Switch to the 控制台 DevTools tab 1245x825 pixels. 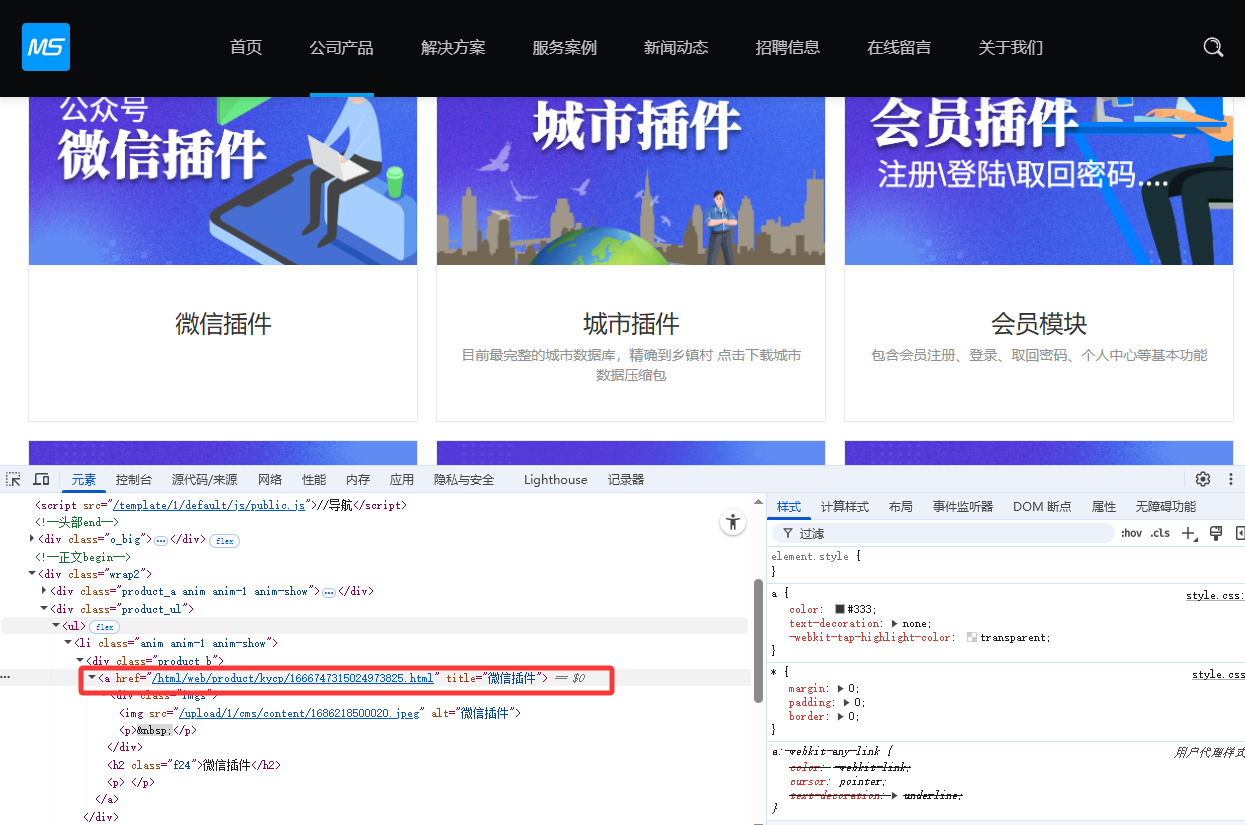(x=133, y=480)
